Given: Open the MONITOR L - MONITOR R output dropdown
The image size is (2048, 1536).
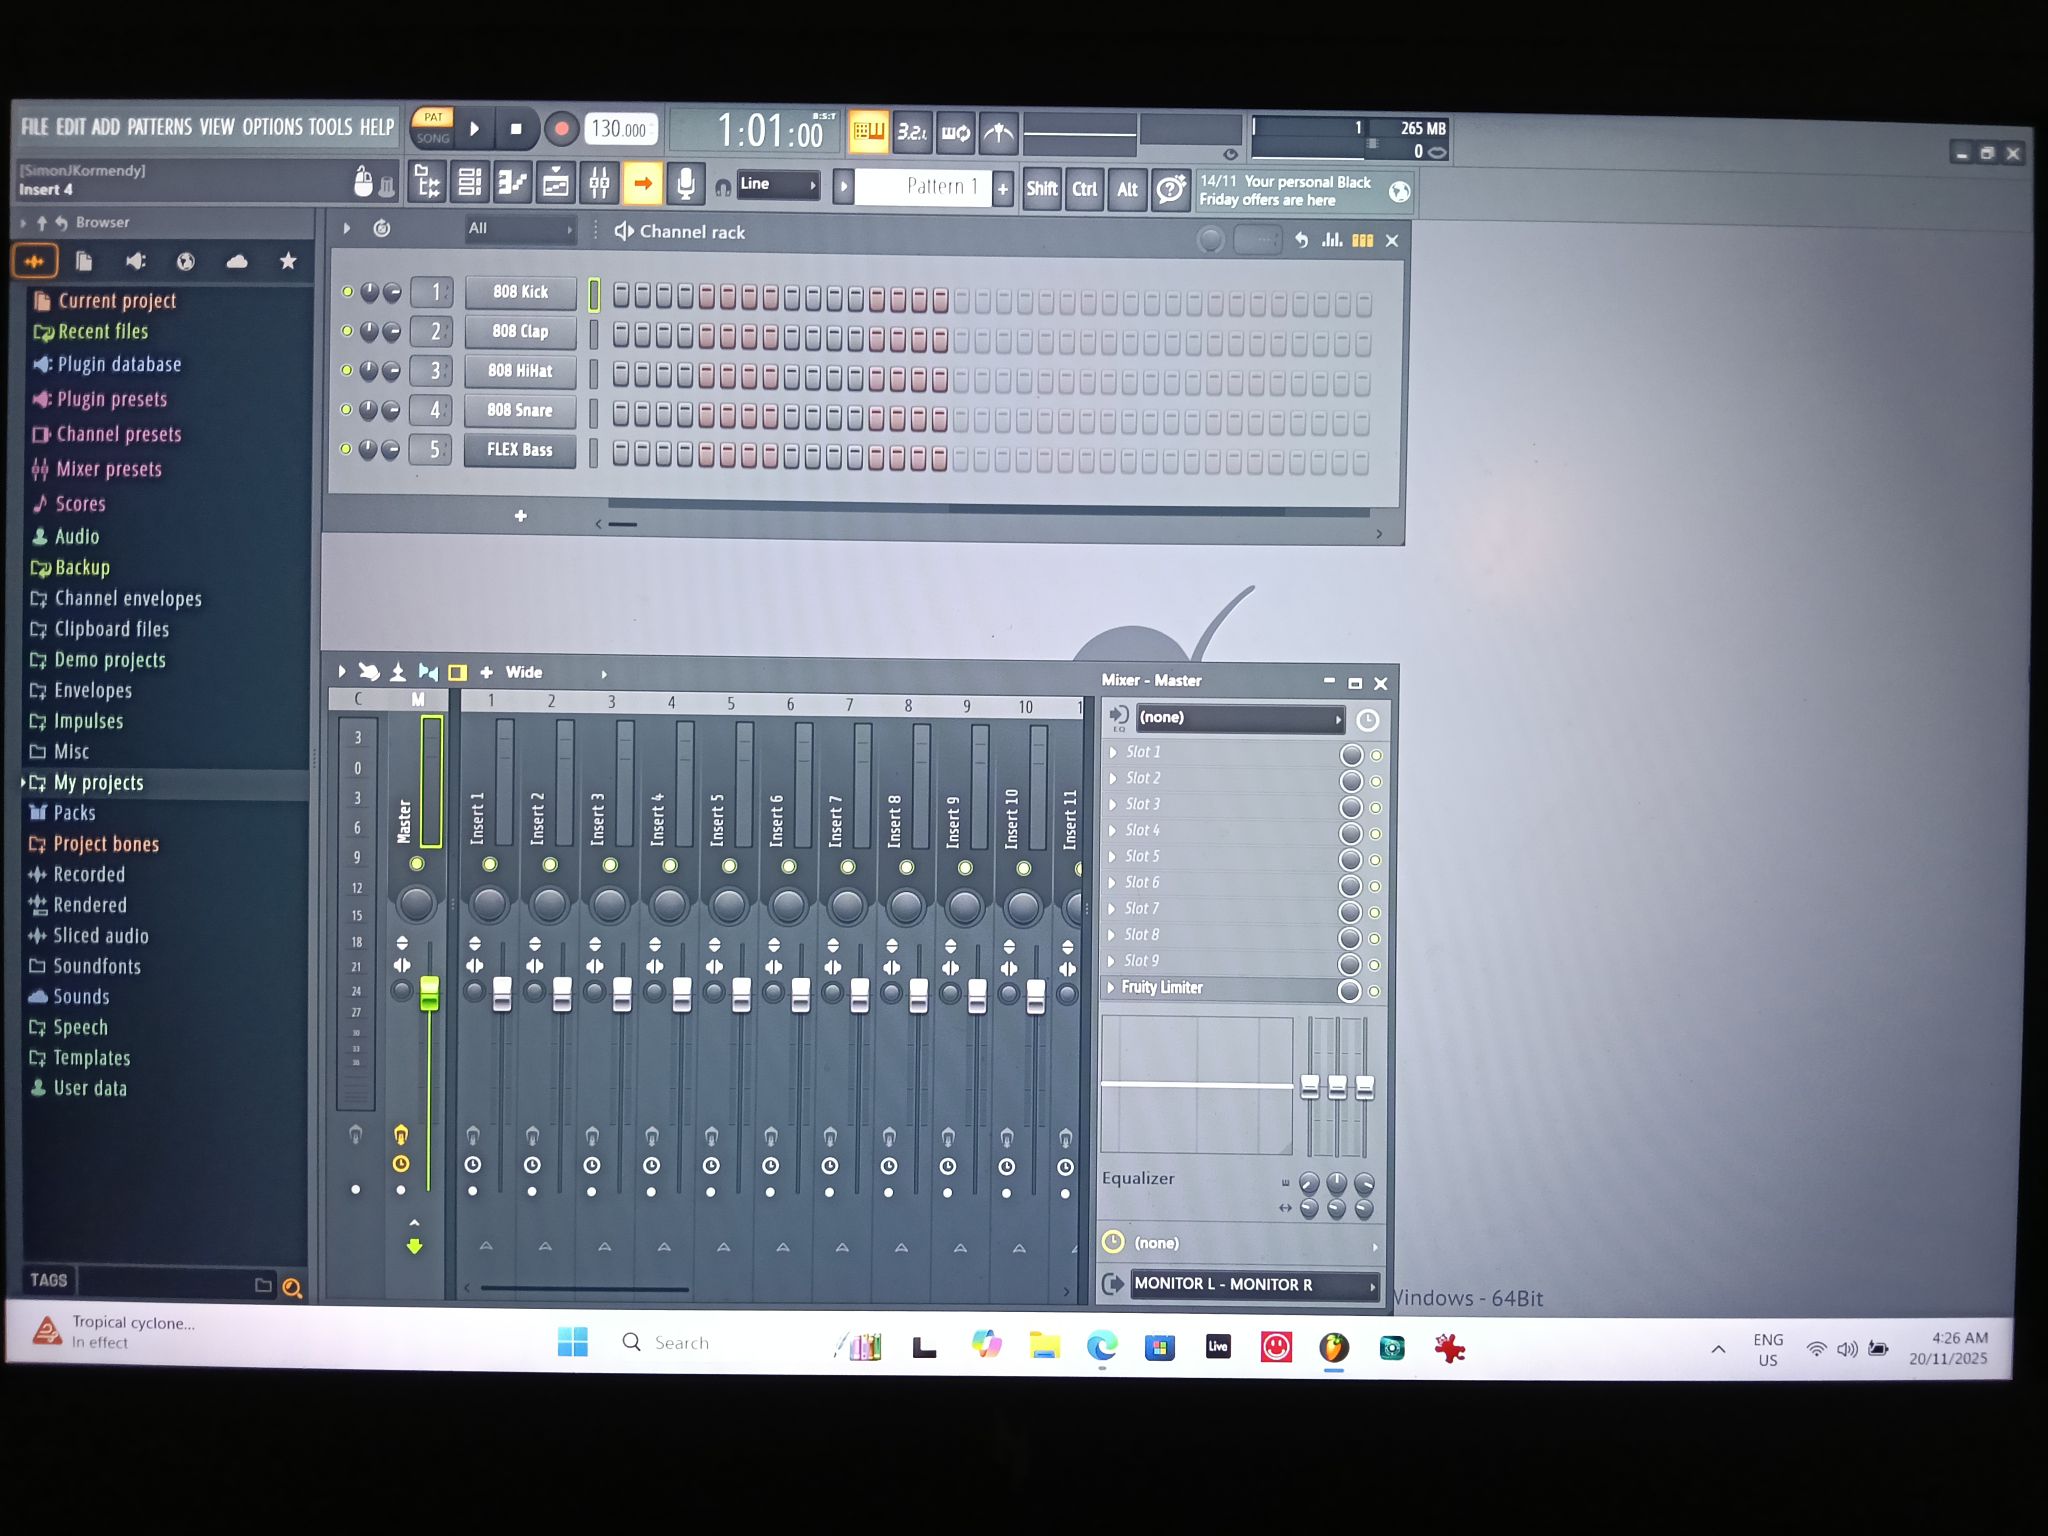Looking at the screenshot, I should (x=1254, y=1284).
